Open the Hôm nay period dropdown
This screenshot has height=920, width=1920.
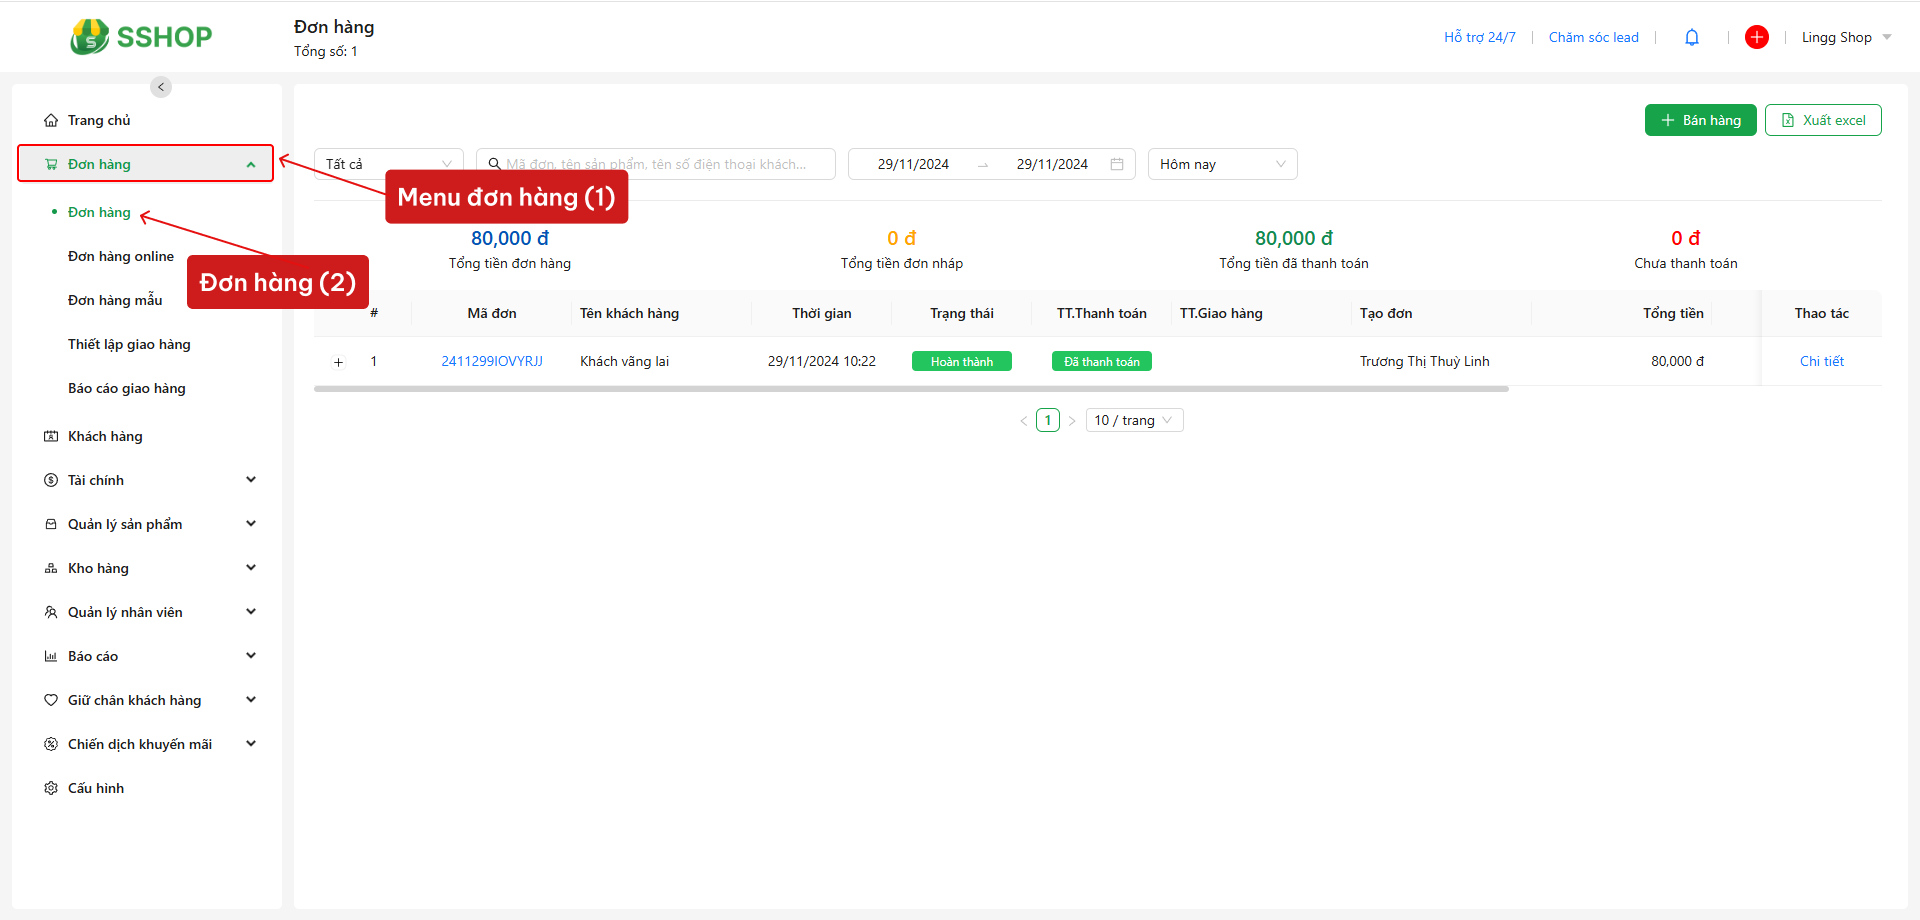click(1223, 164)
